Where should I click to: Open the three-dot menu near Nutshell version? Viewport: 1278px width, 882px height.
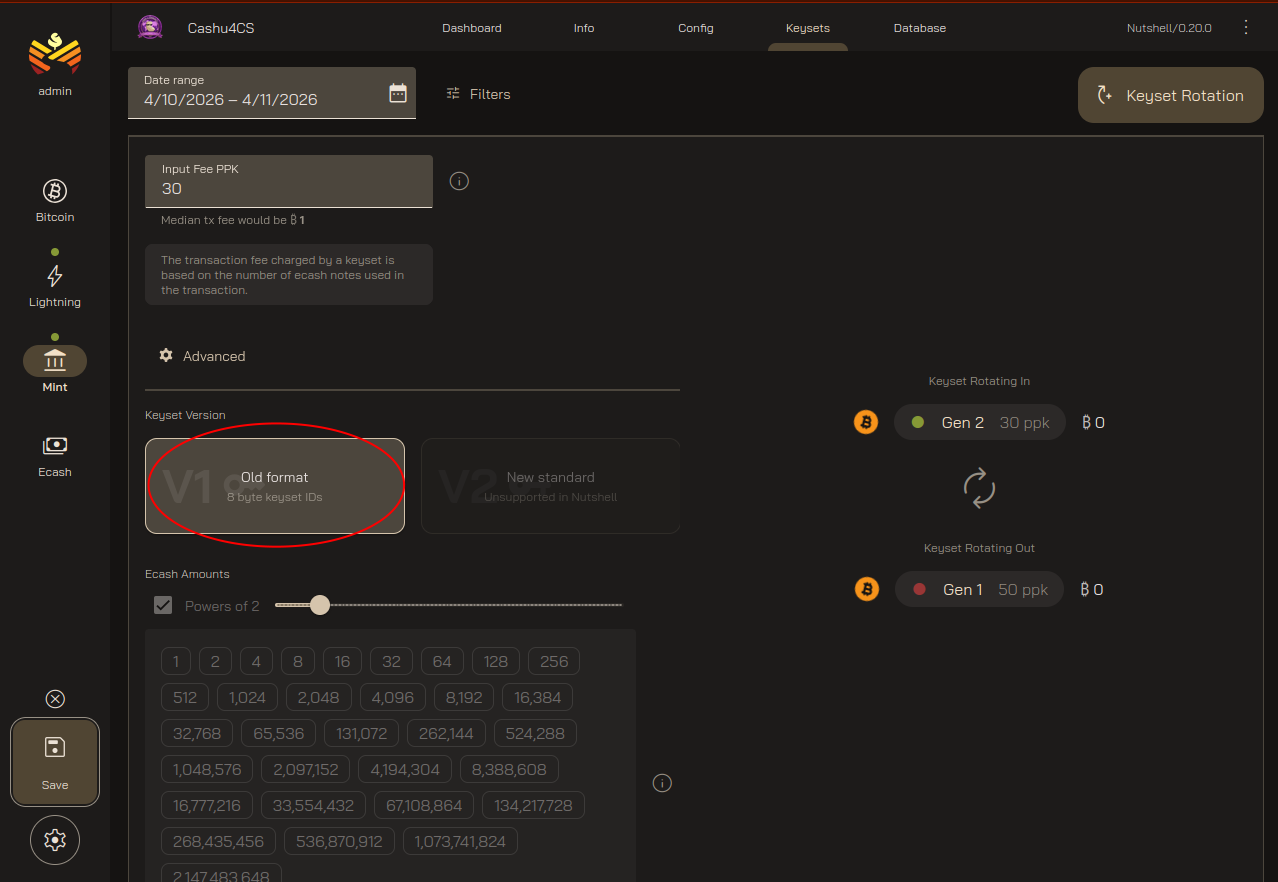(1245, 27)
